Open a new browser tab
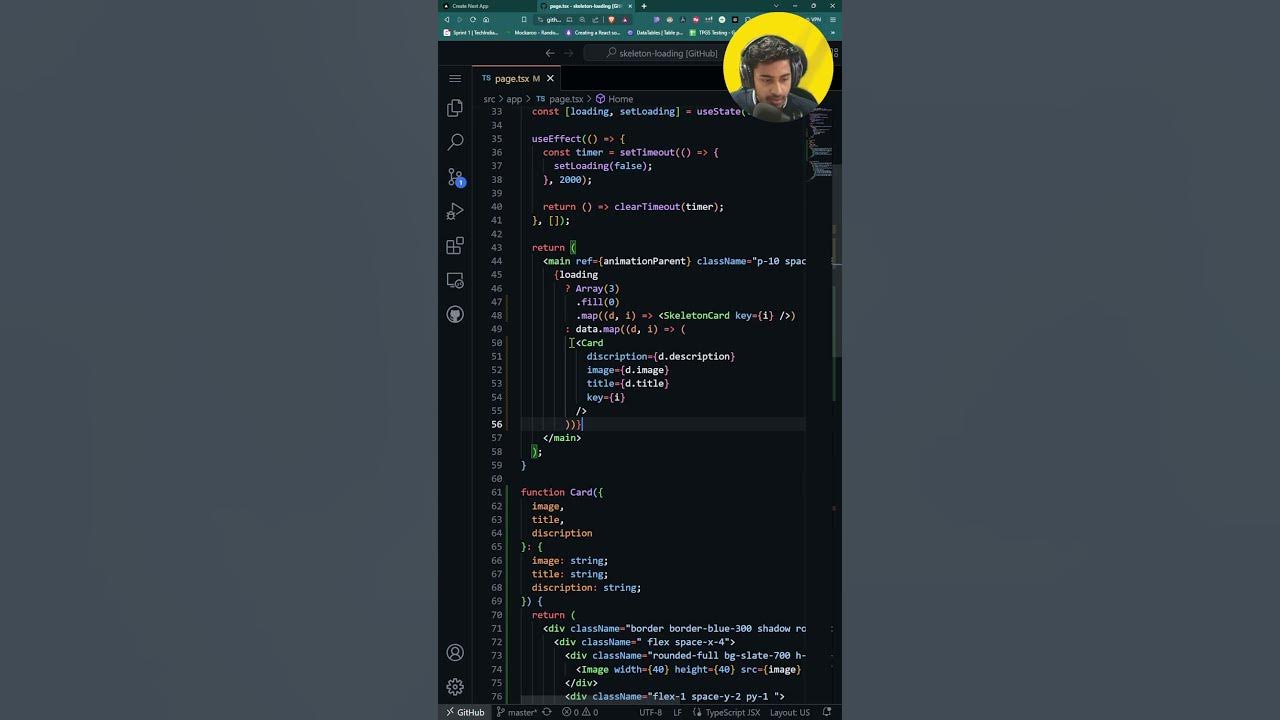The height and width of the screenshot is (720, 1280). [x=643, y=6]
